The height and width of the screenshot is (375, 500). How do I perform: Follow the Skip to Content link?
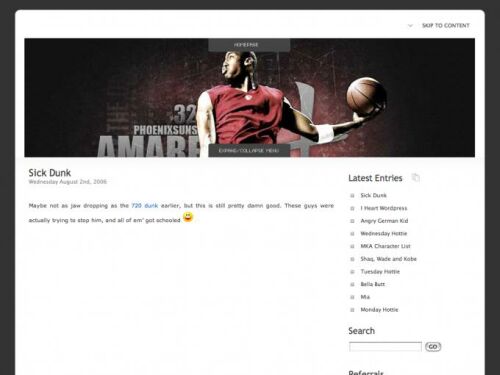click(446, 26)
